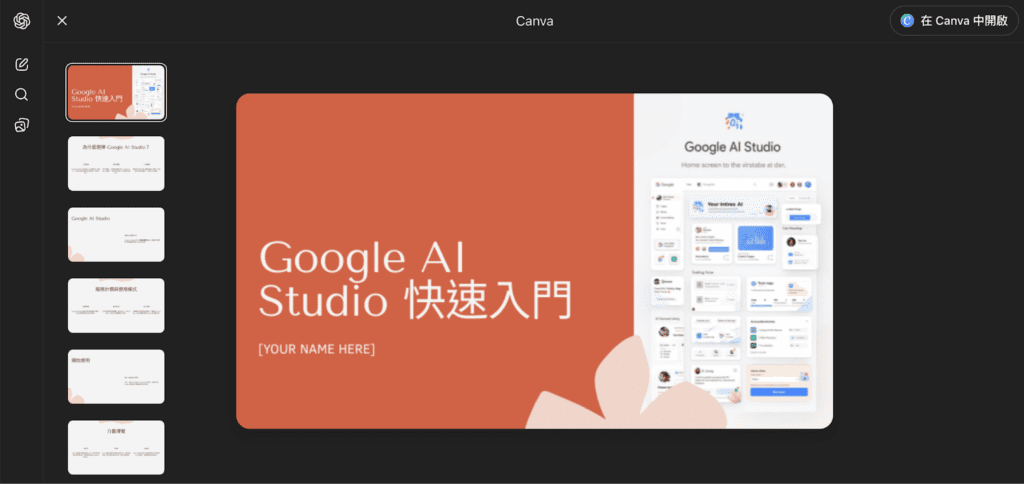Click the dashboard mockup image in the slide
1024x484 pixels.
tap(733, 290)
